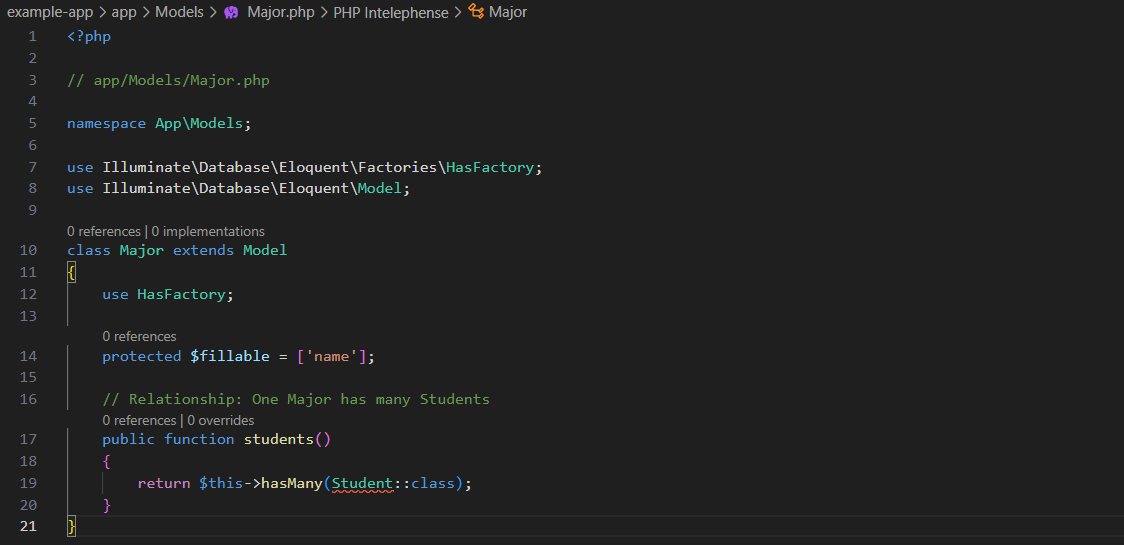Viewport: 1124px width, 545px height.
Task: Click the 'name' string in fillable array
Action: [x=332, y=356]
